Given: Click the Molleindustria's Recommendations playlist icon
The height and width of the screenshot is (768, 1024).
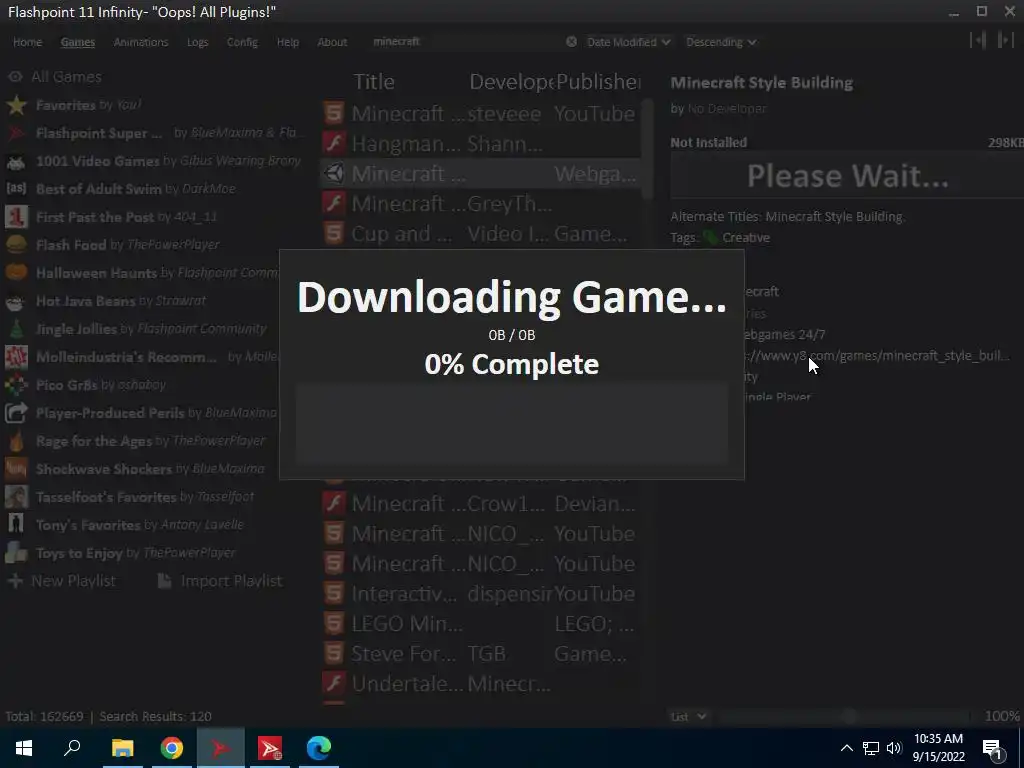Looking at the screenshot, I should 16,357.
